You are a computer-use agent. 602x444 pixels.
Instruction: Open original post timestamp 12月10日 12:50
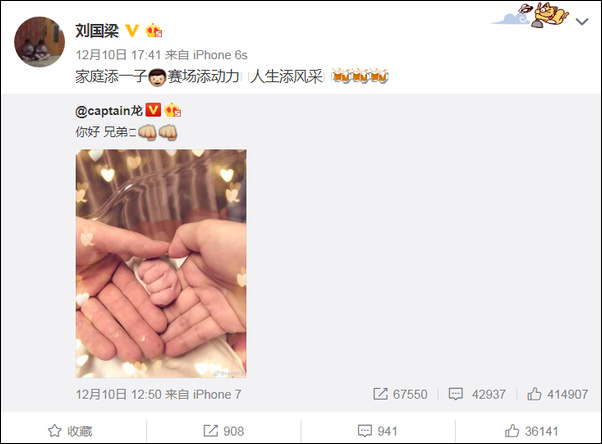(118, 394)
